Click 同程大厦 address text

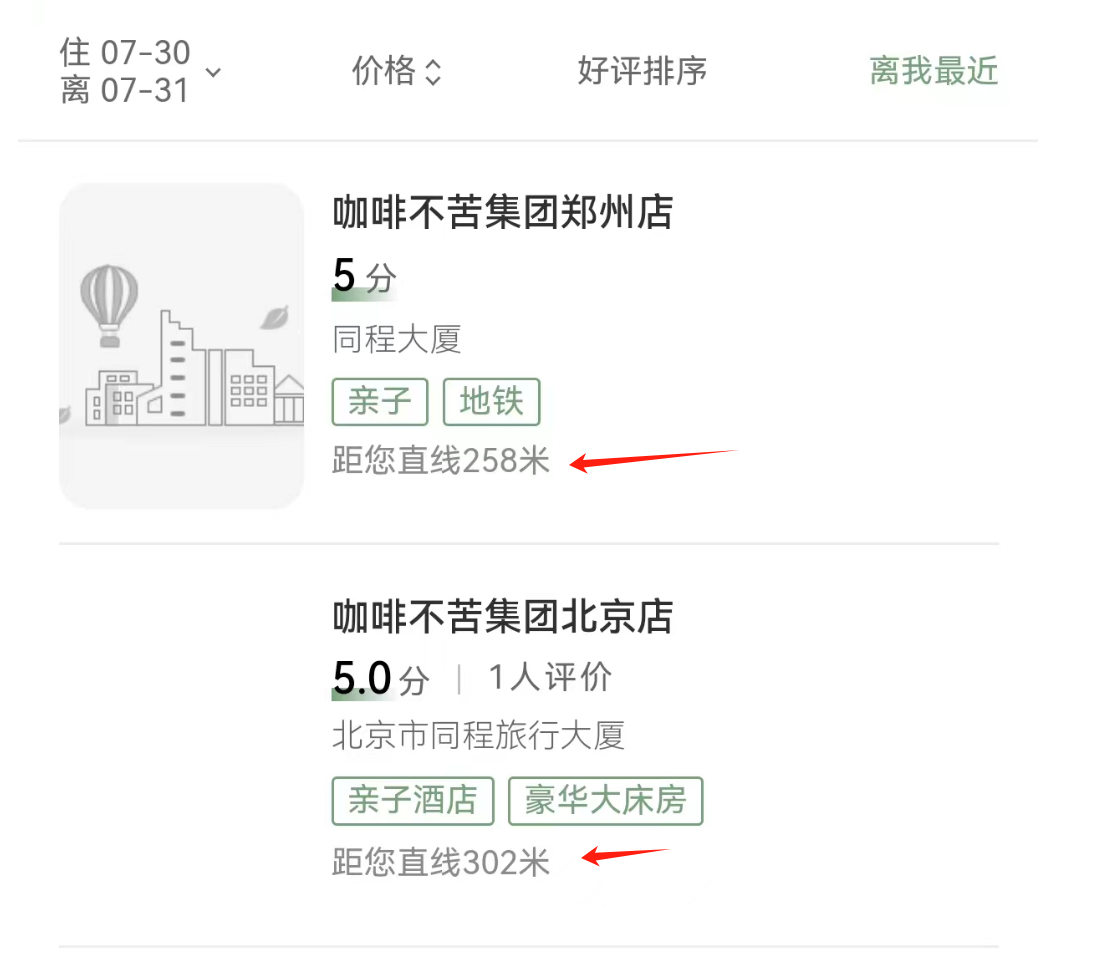pyautogui.click(x=397, y=340)
